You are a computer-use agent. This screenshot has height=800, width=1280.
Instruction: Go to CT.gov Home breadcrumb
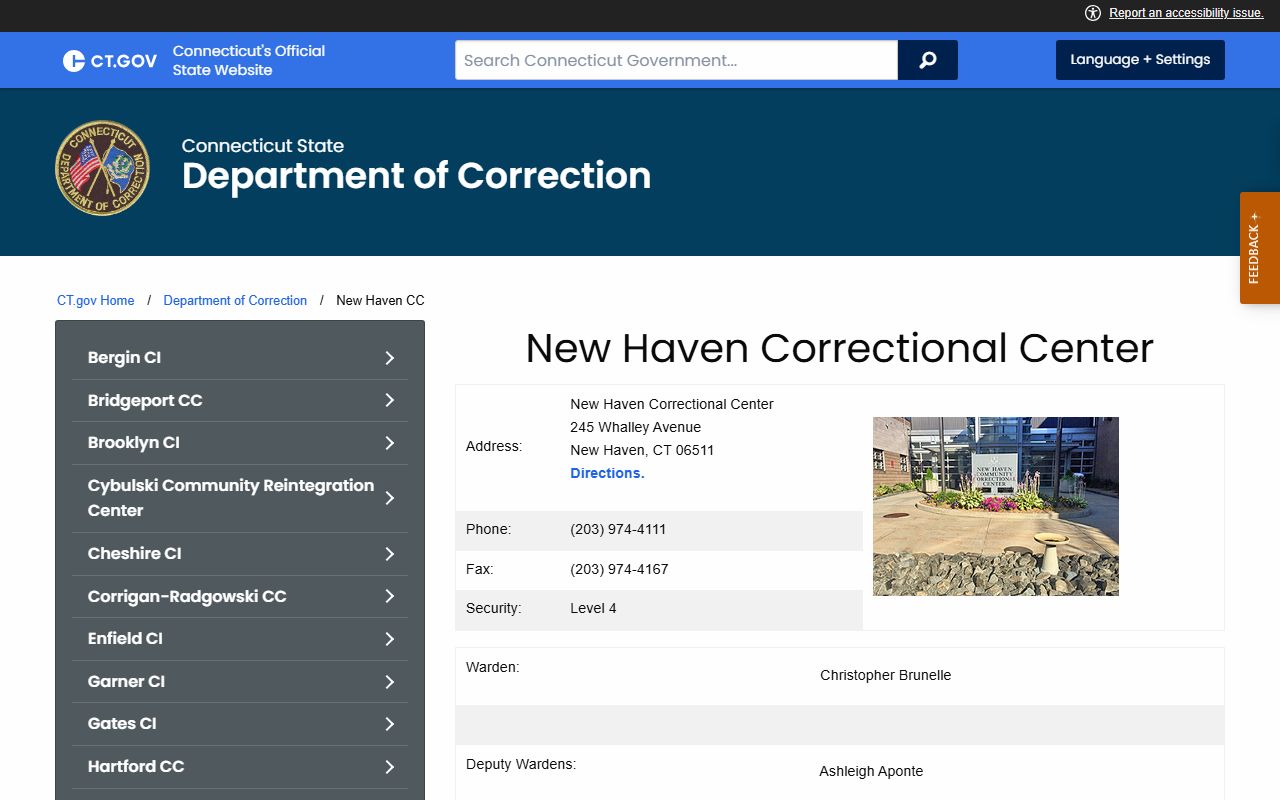pos(96,300)
